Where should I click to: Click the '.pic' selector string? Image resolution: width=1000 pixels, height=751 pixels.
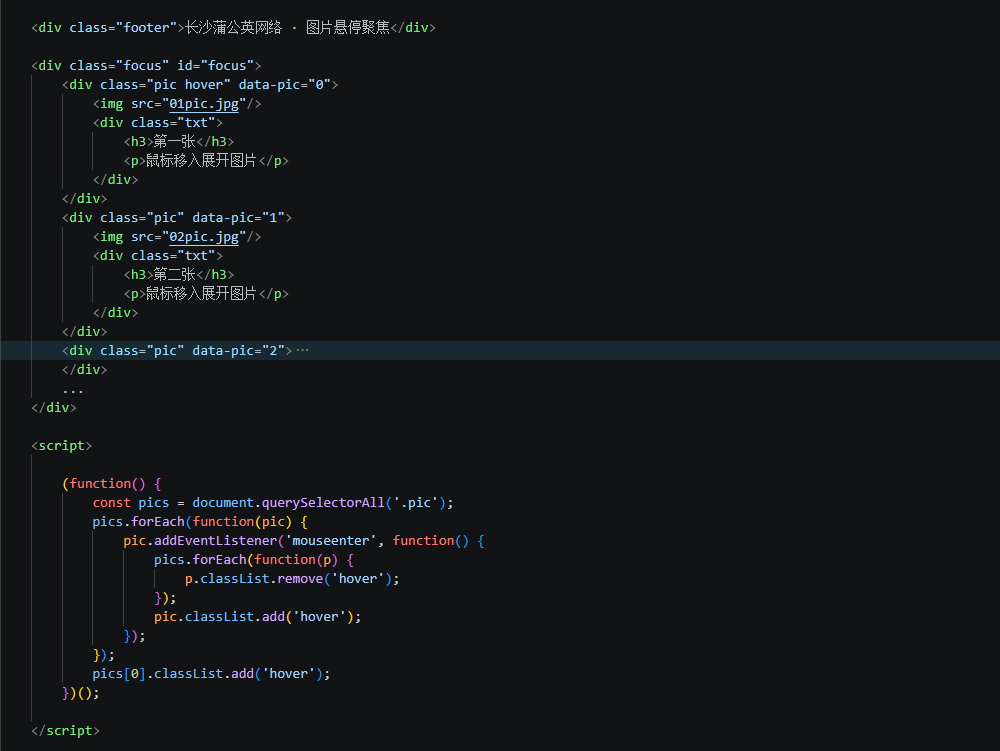point(416,502)
